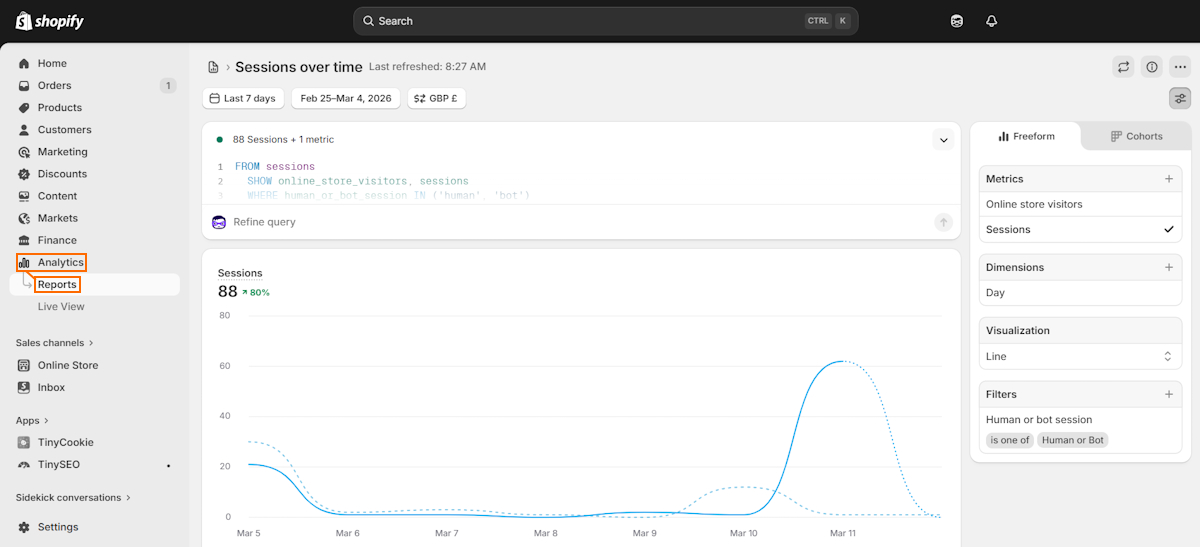Click the Sidekick icon beside Refine query

[219, 222]
